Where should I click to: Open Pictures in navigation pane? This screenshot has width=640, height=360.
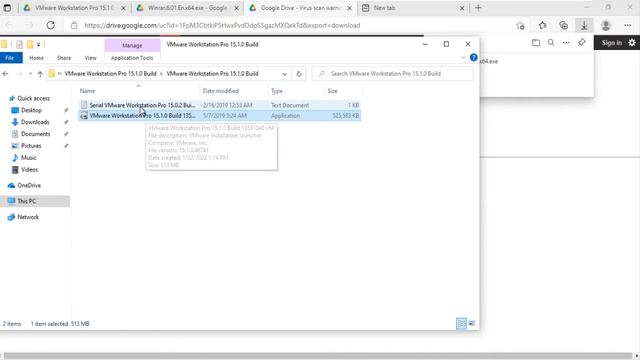[31, 146]
